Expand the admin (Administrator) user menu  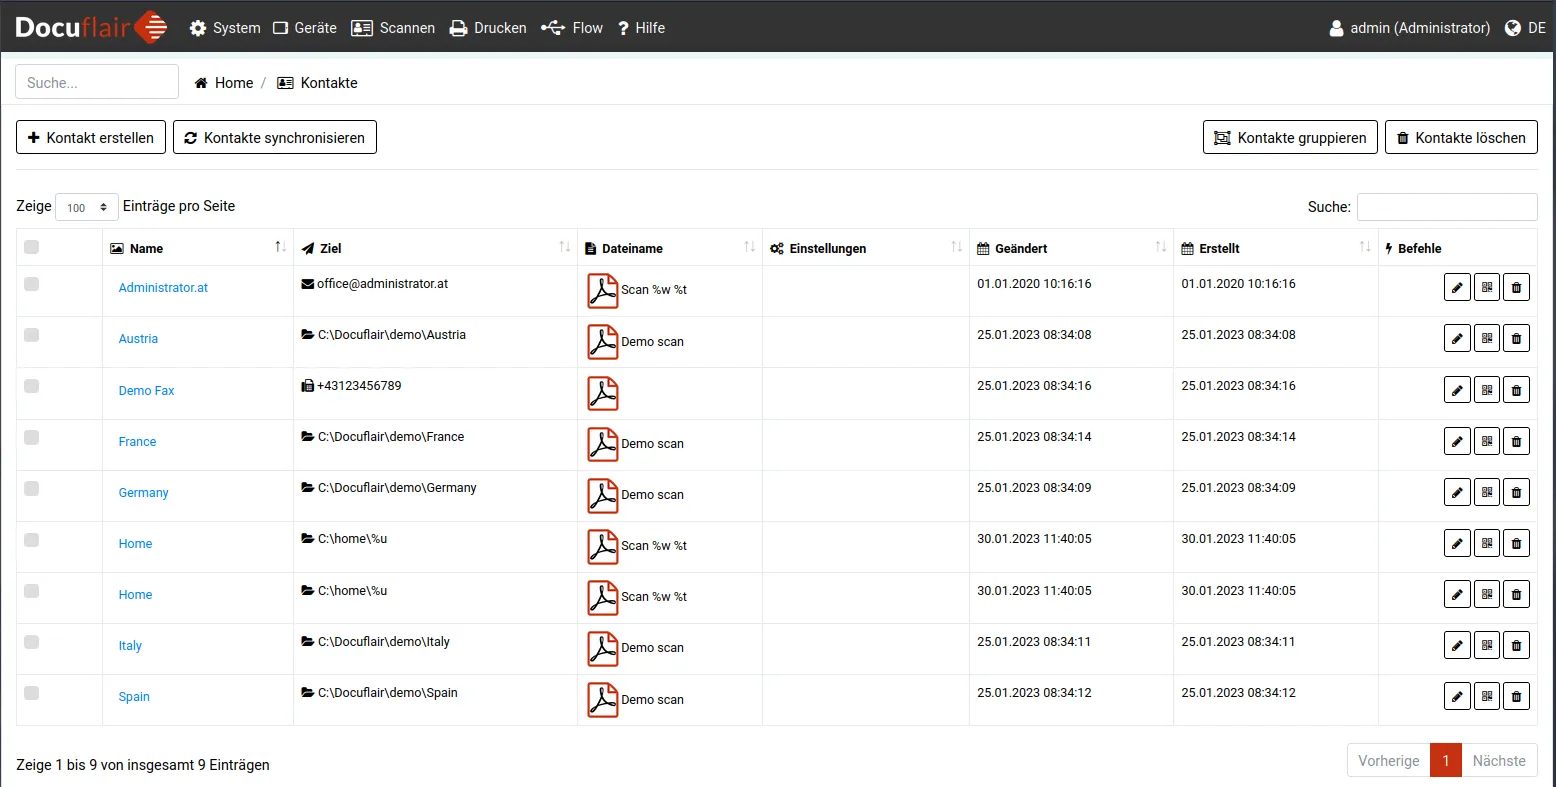pyautogui.click(x=1409, y=28)
